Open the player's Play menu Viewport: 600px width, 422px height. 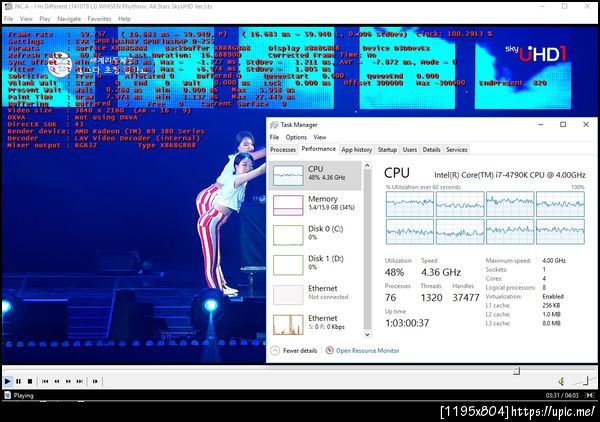click(44, 19)
